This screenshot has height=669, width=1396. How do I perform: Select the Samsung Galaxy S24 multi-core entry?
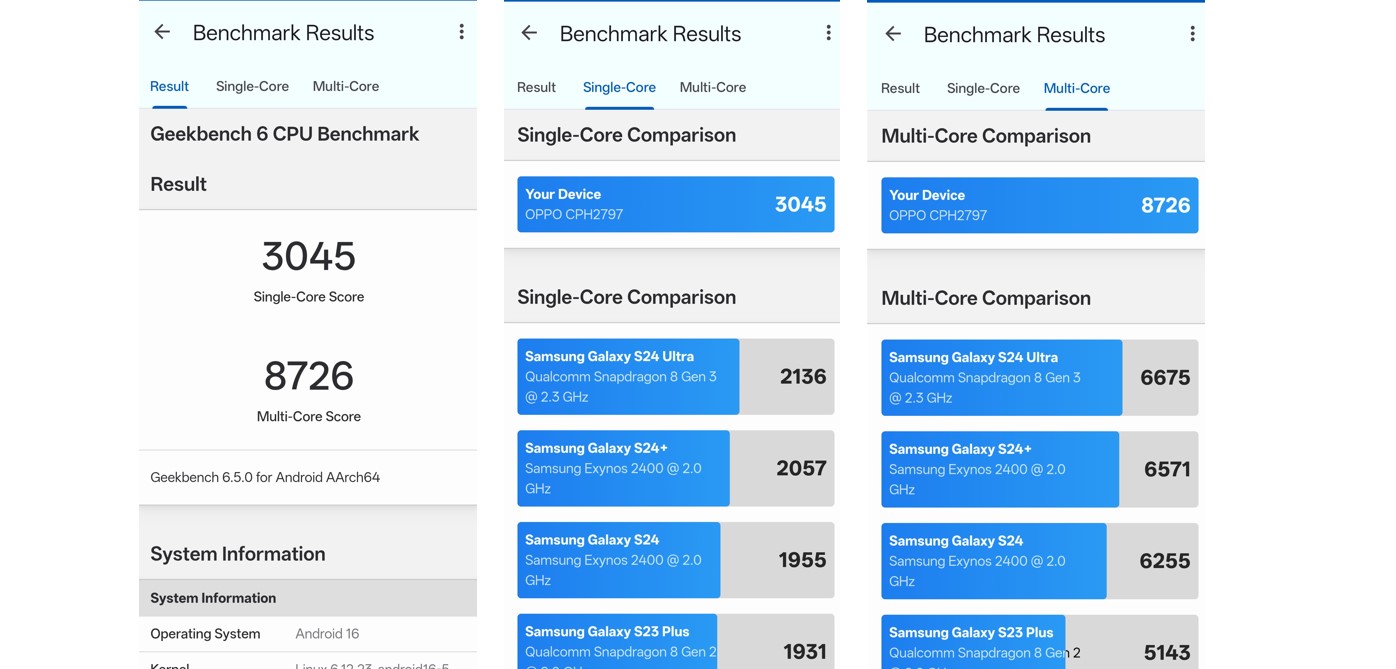pyautogui.click(x=1038, y=560)
